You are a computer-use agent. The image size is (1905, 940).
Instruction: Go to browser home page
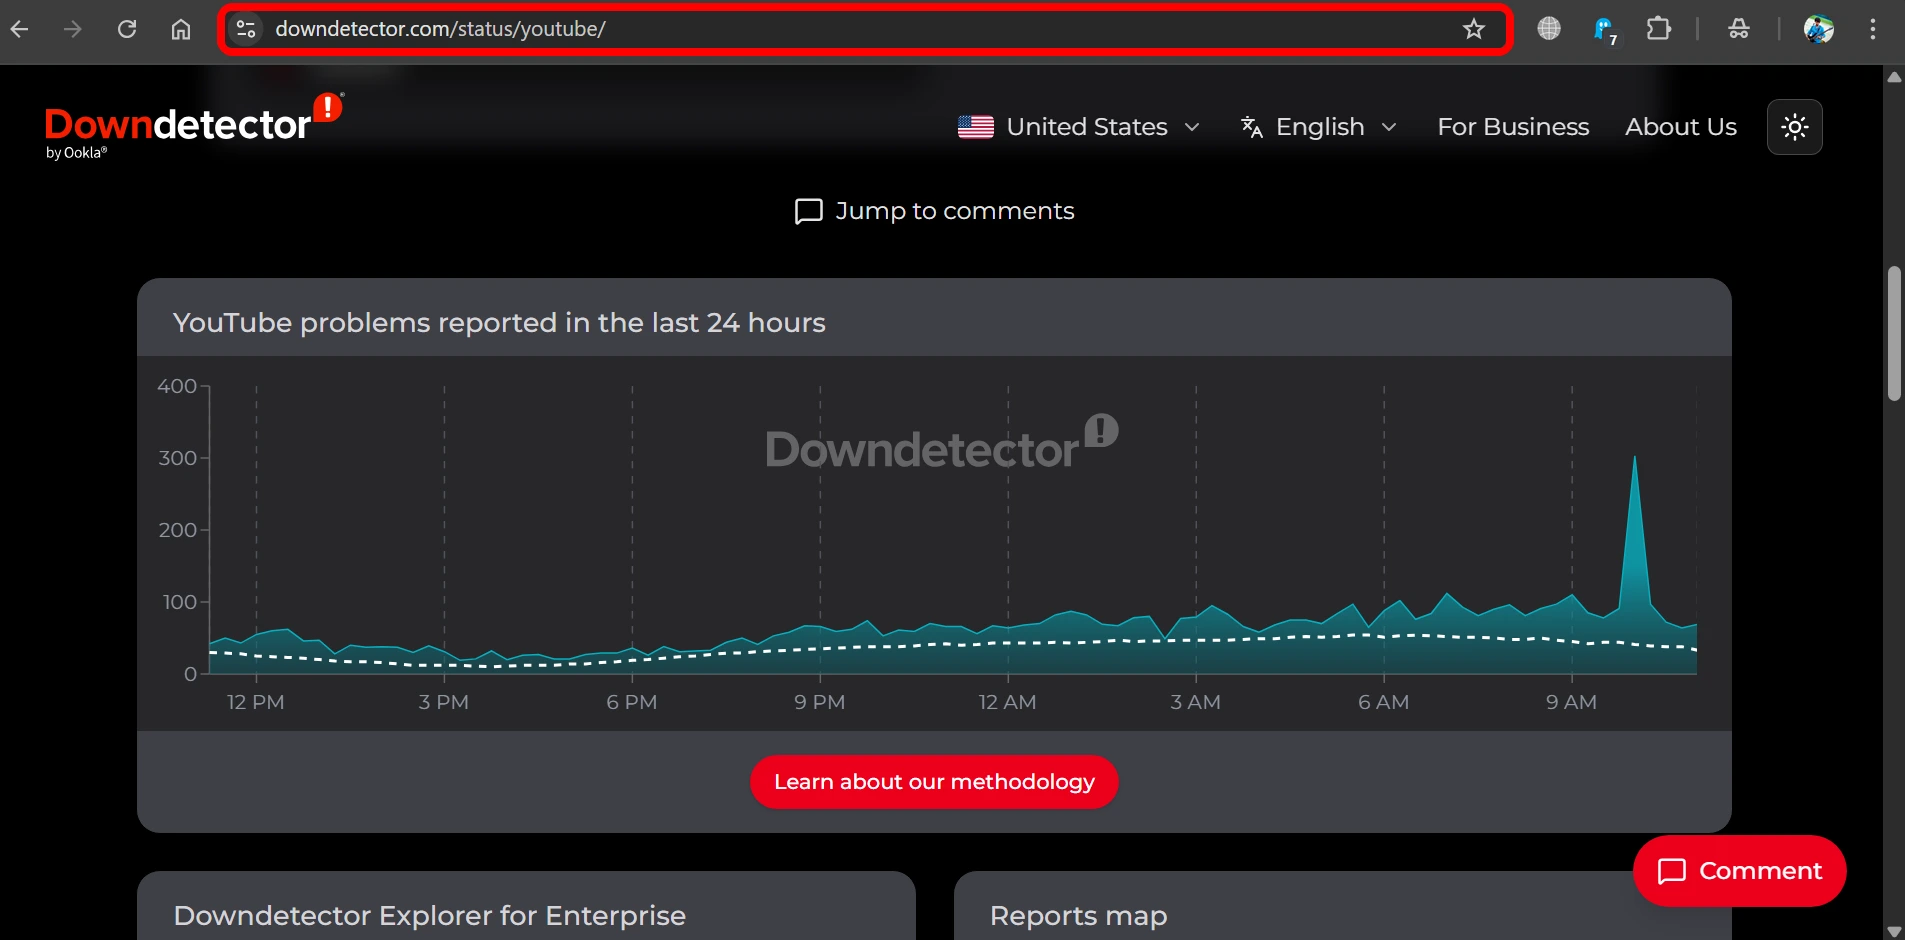[x=181, y=29]
